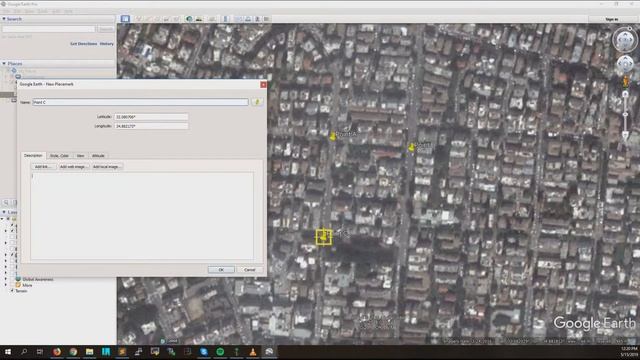640x360 pixels.
Task: Open the Edit menu
Action: 17,11
